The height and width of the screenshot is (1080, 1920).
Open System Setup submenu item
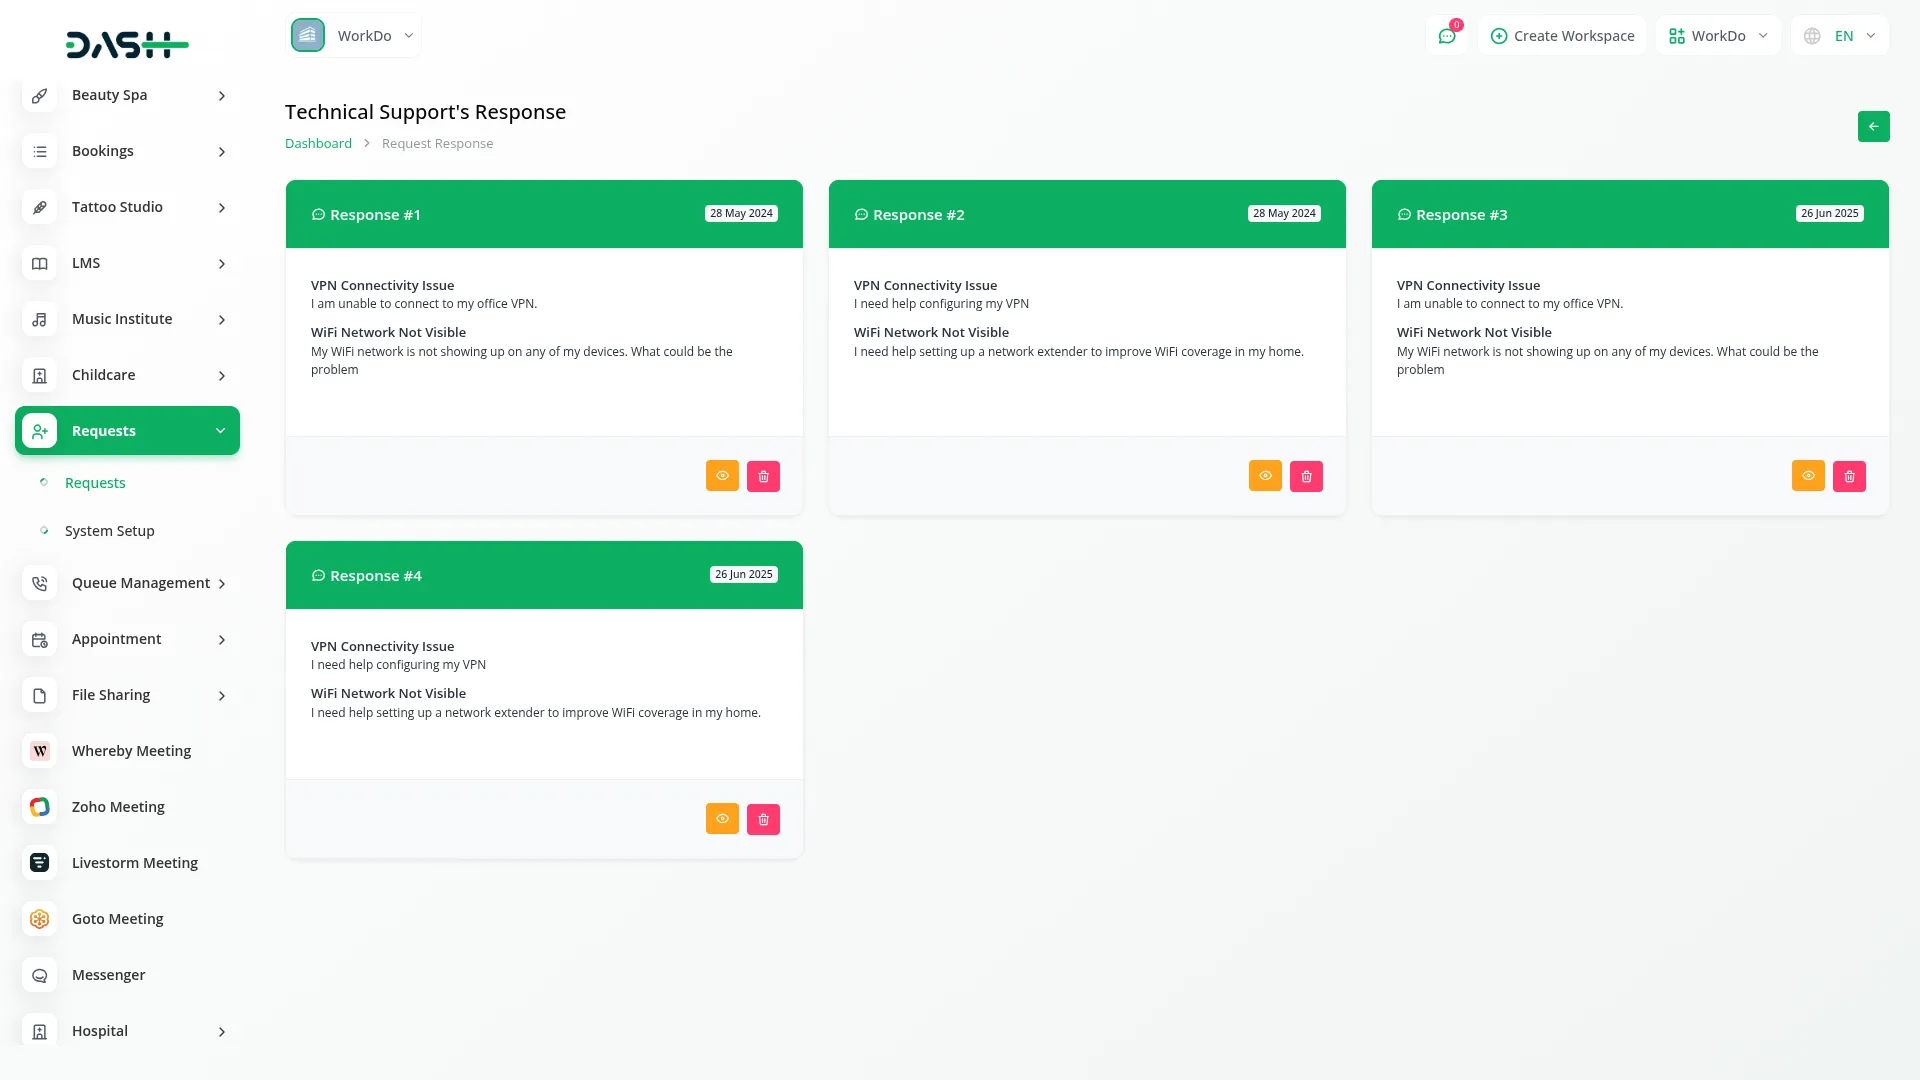(109, 531)
